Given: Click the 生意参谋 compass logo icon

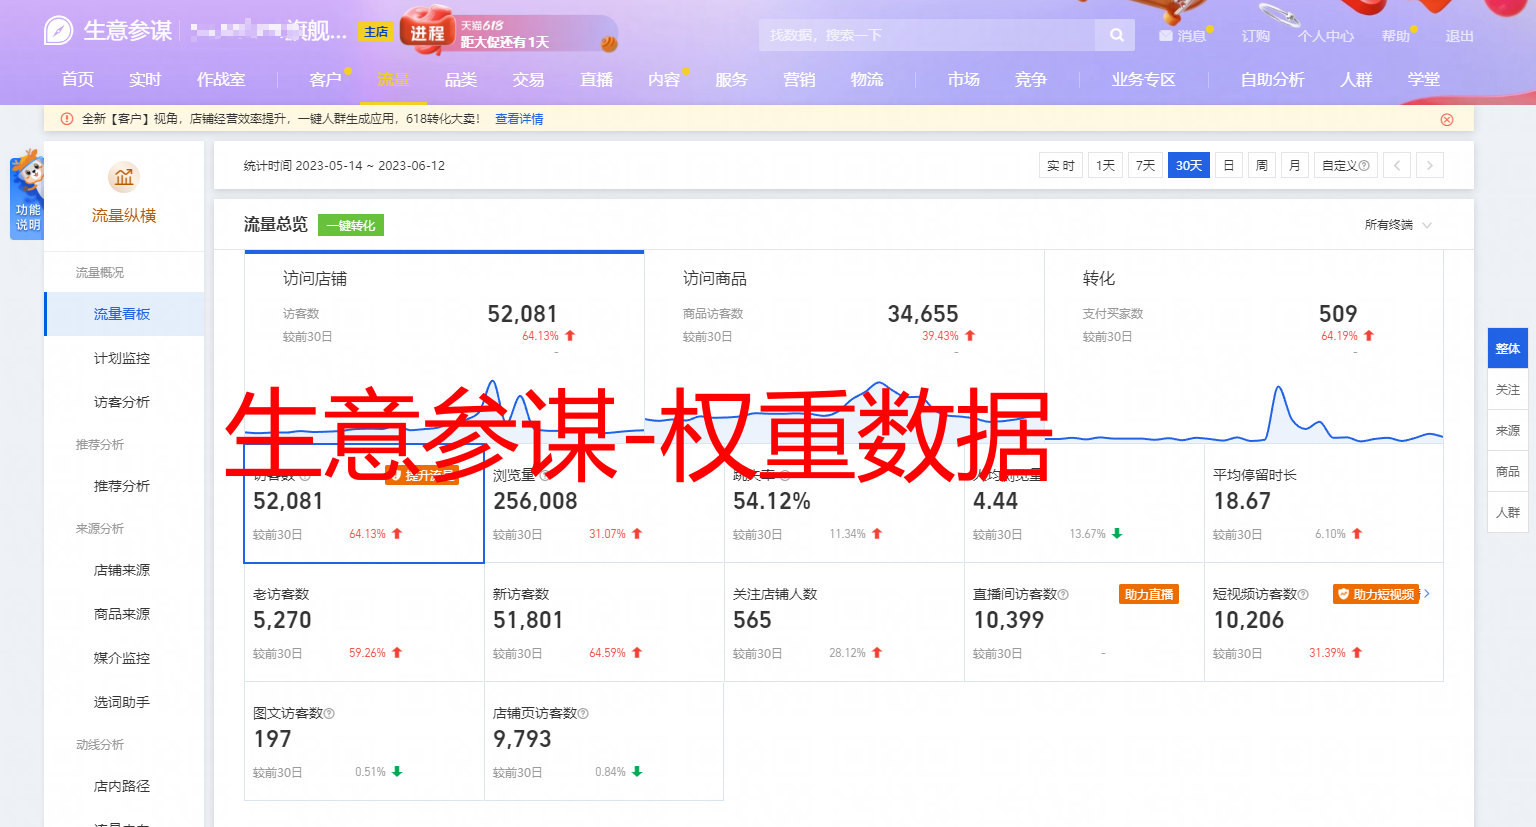Looking at the screenshot, I should pyautogui.click(x=59, y=31).
